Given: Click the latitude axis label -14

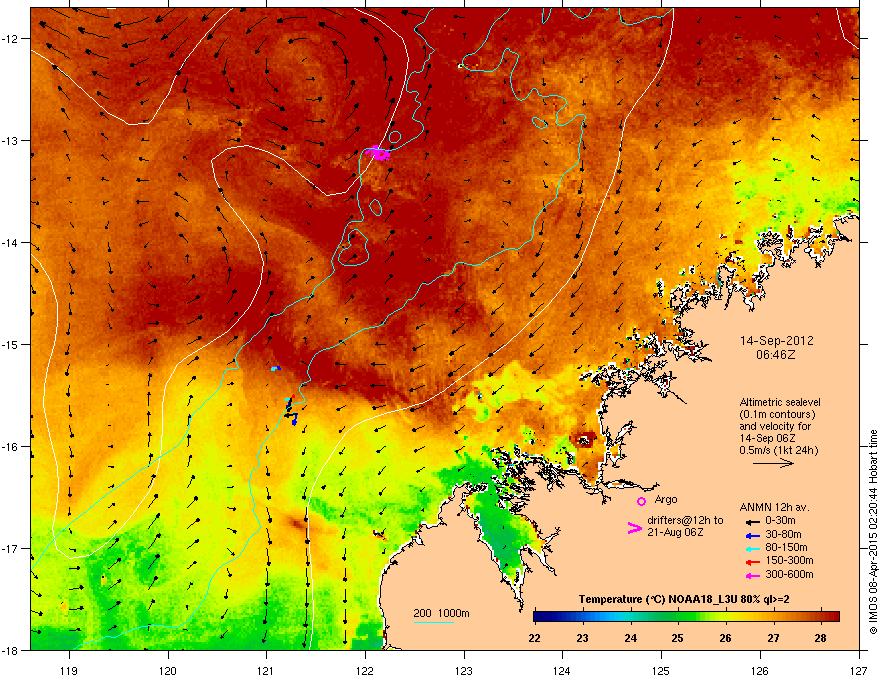Looking at the screenshot, I should click(x=10, y=243).
